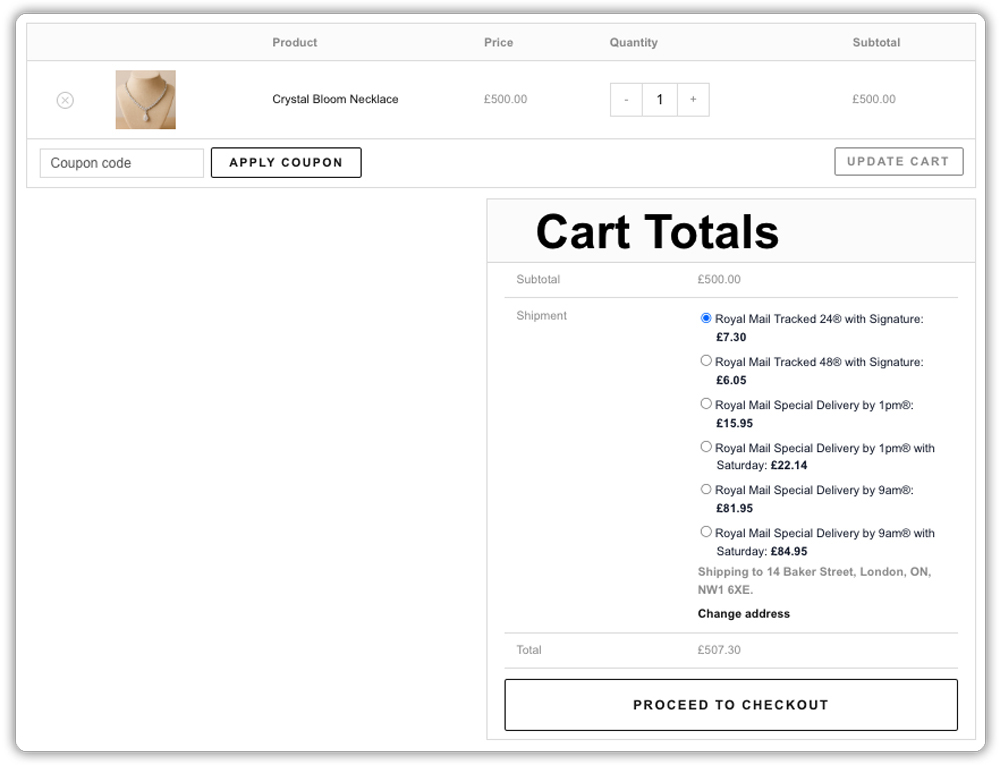This screenshot has height=765, width=1000.
Task: Choose Special Delivery by 1pm with Saturday
Action: 705,447
